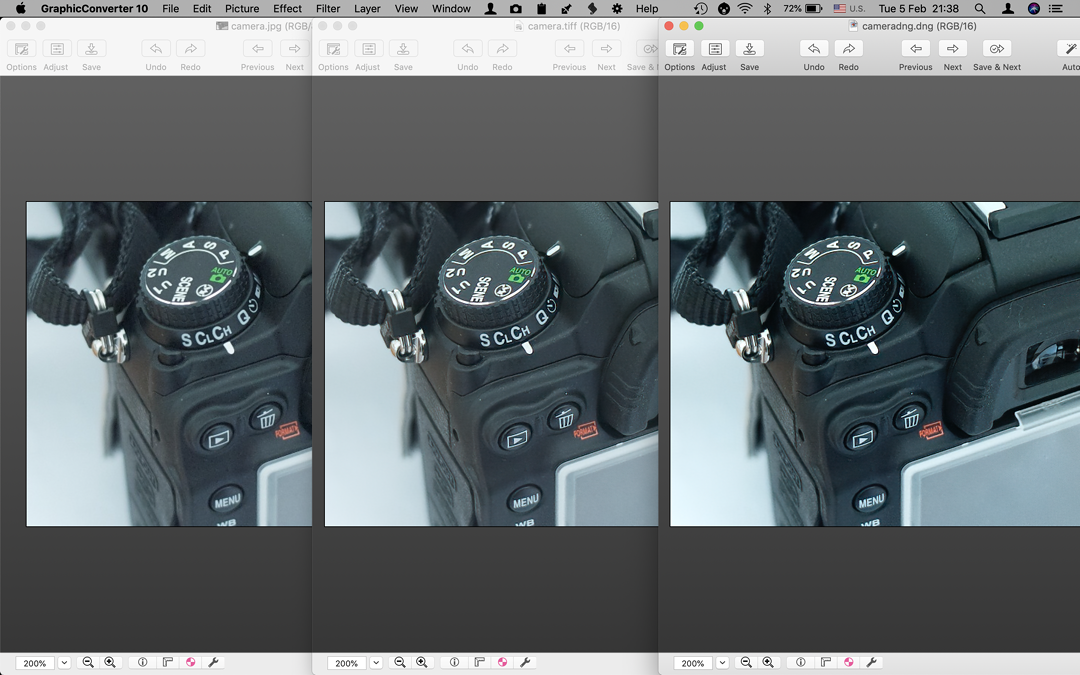Click Redo in the camera.jpg window
Viewport: 1080px width, 675px height.
(x=190, y=49)
